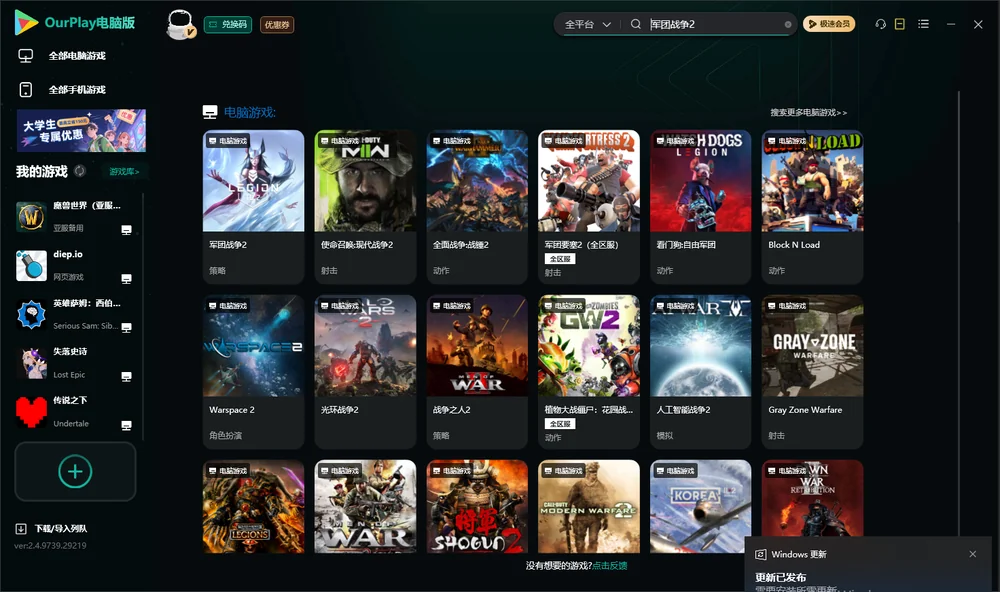Screen dimensions: 1000x592
Task: Open the 使命召唤:现代战争2 game card
Action: click(x=365, y=207)
